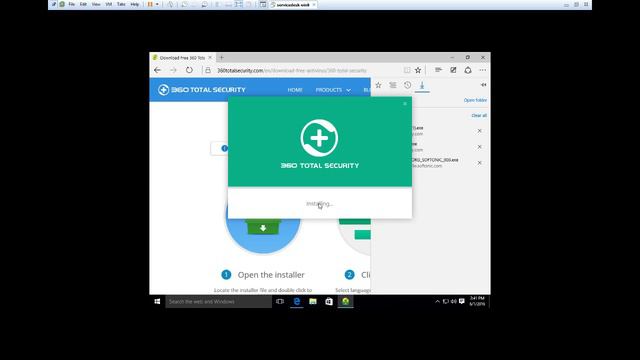The width and height of the screenshot is (640, 360).
Task: Show Downloads in Hub panel
Action: point(422,85)
